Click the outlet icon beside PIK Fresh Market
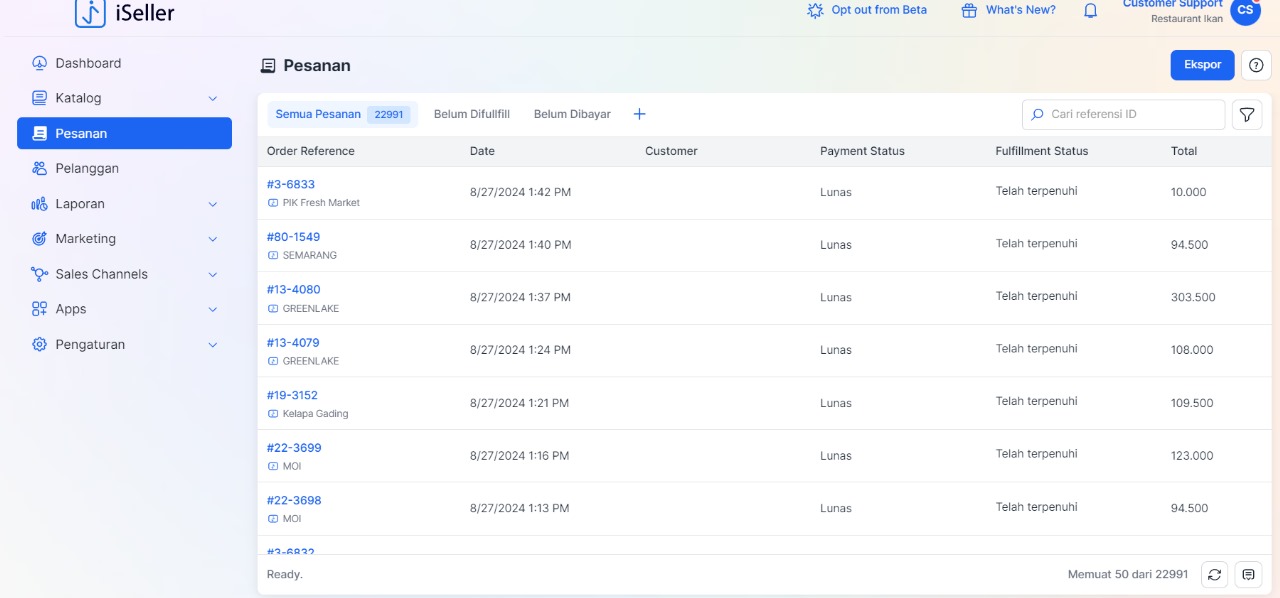The height and width of the screenshot is (598, 1280). [x=273, y=203]
